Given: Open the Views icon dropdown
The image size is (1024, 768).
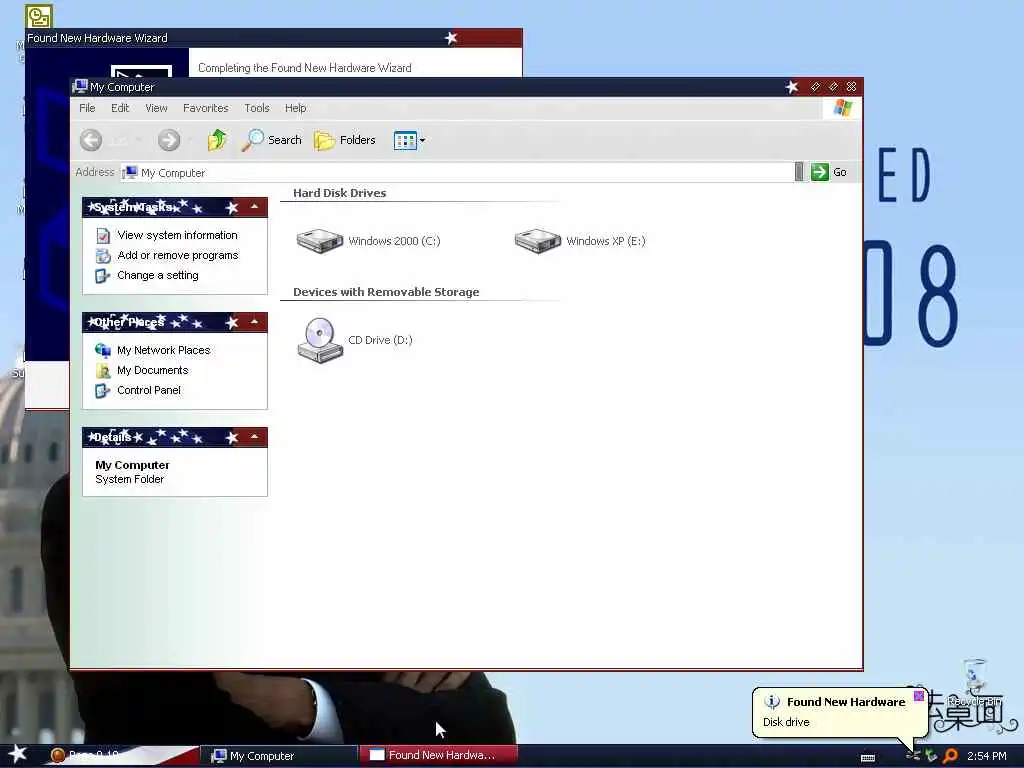Looking at the screenshot, I should (x=409, y=140).
